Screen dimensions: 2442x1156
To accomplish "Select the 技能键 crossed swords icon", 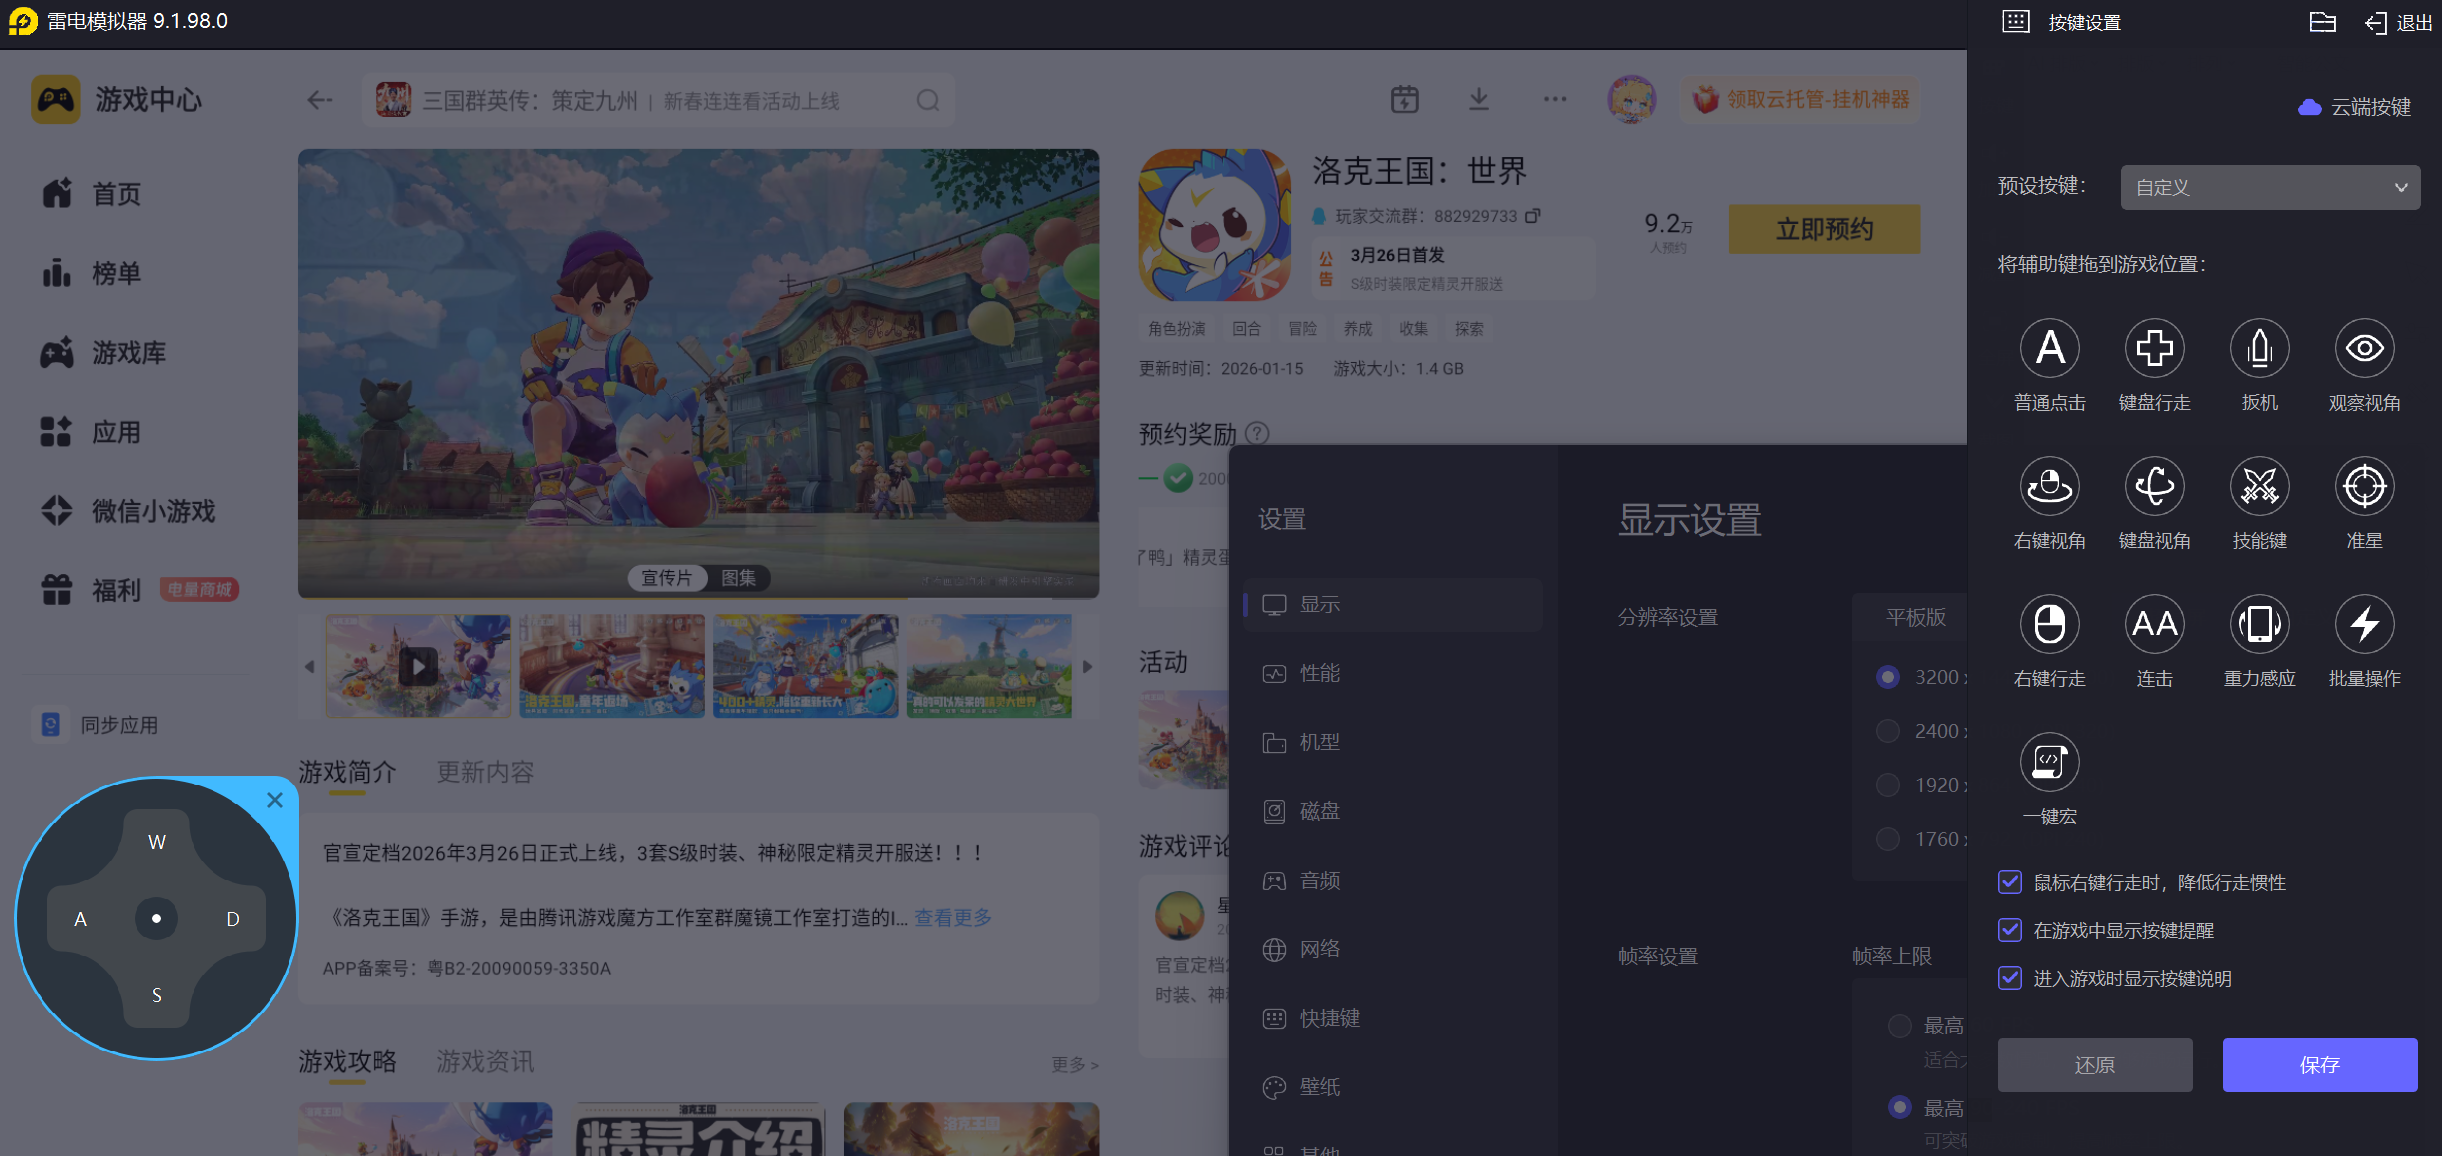I will 2259,487.
